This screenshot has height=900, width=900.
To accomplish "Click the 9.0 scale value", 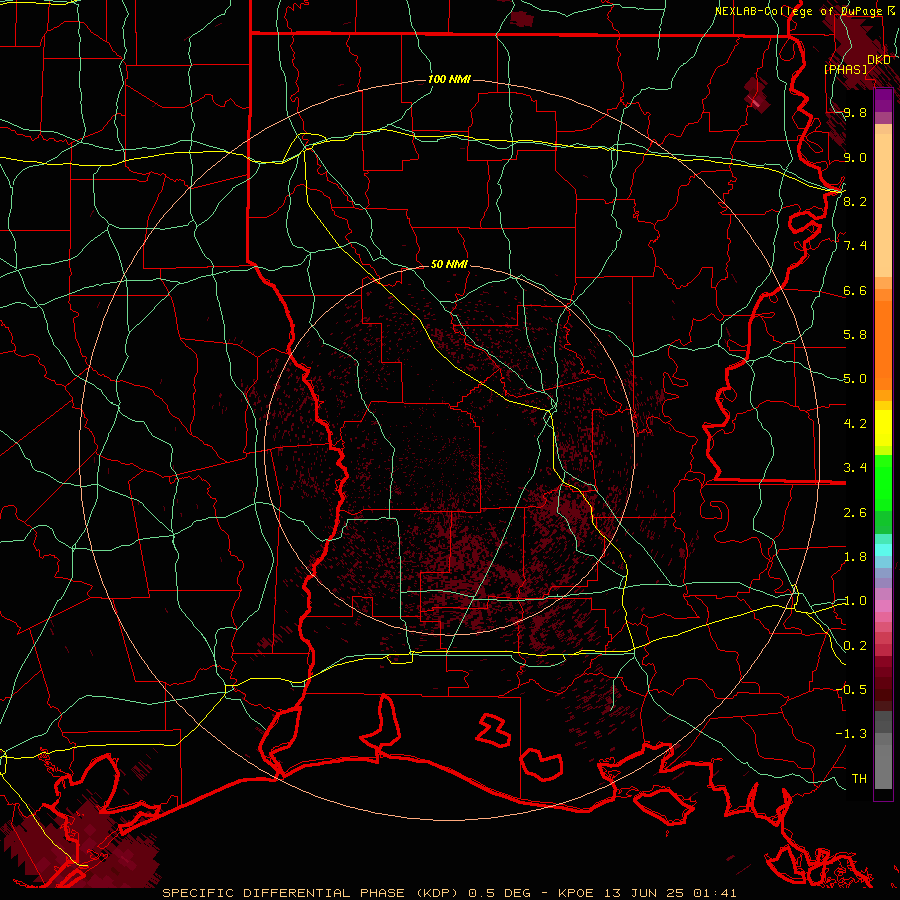I will pyautogui.click(x=855, y=157).
